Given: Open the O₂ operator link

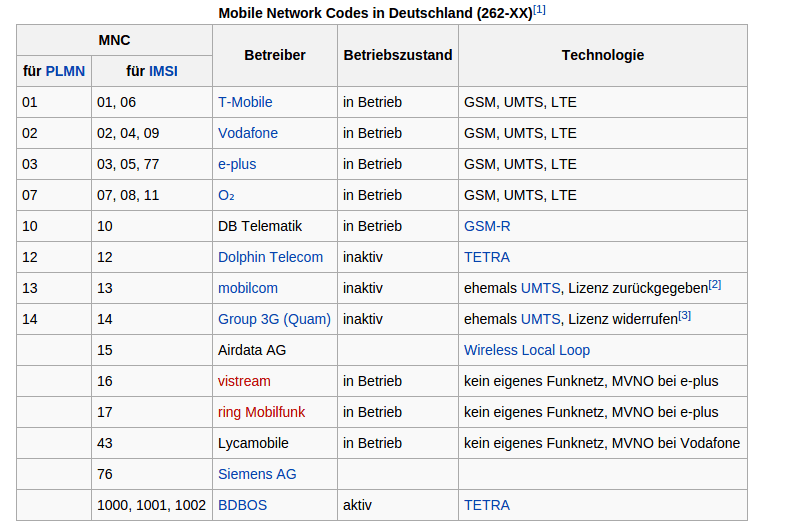Looking at the screenshot, I should 226,195.
